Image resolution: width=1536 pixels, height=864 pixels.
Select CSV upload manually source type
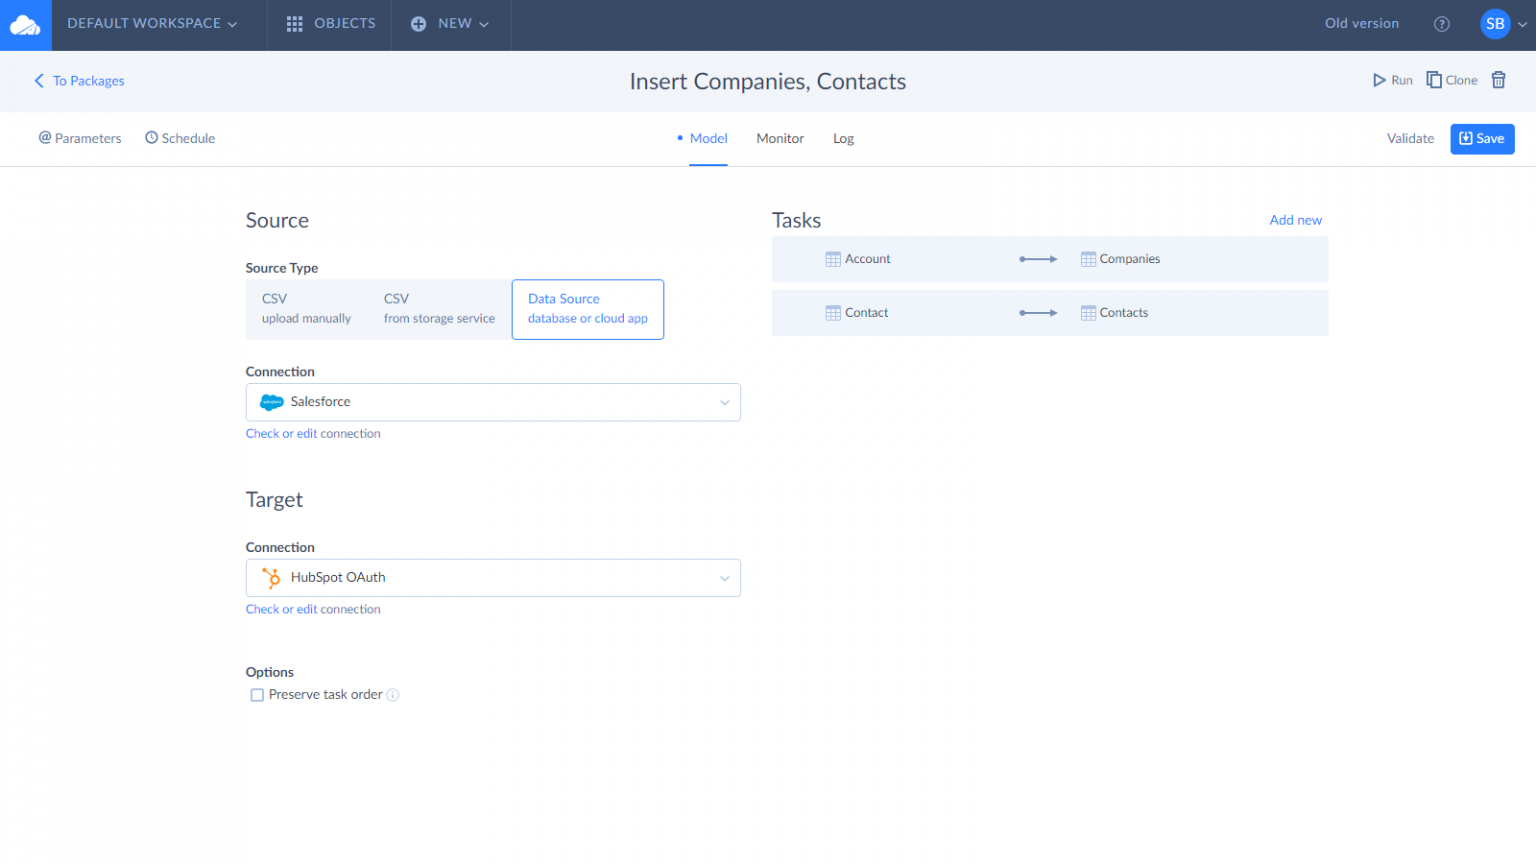tap(306, 309)
